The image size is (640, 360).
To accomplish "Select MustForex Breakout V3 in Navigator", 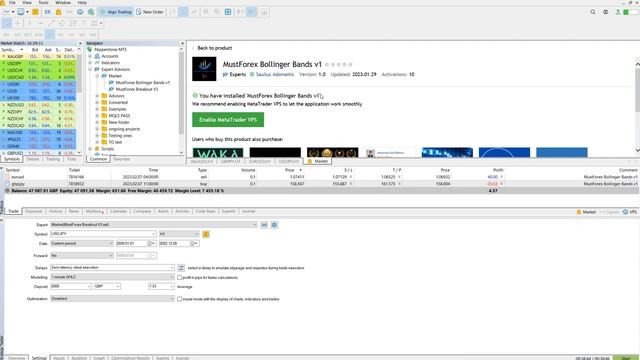I will click(x=137, y=89).
